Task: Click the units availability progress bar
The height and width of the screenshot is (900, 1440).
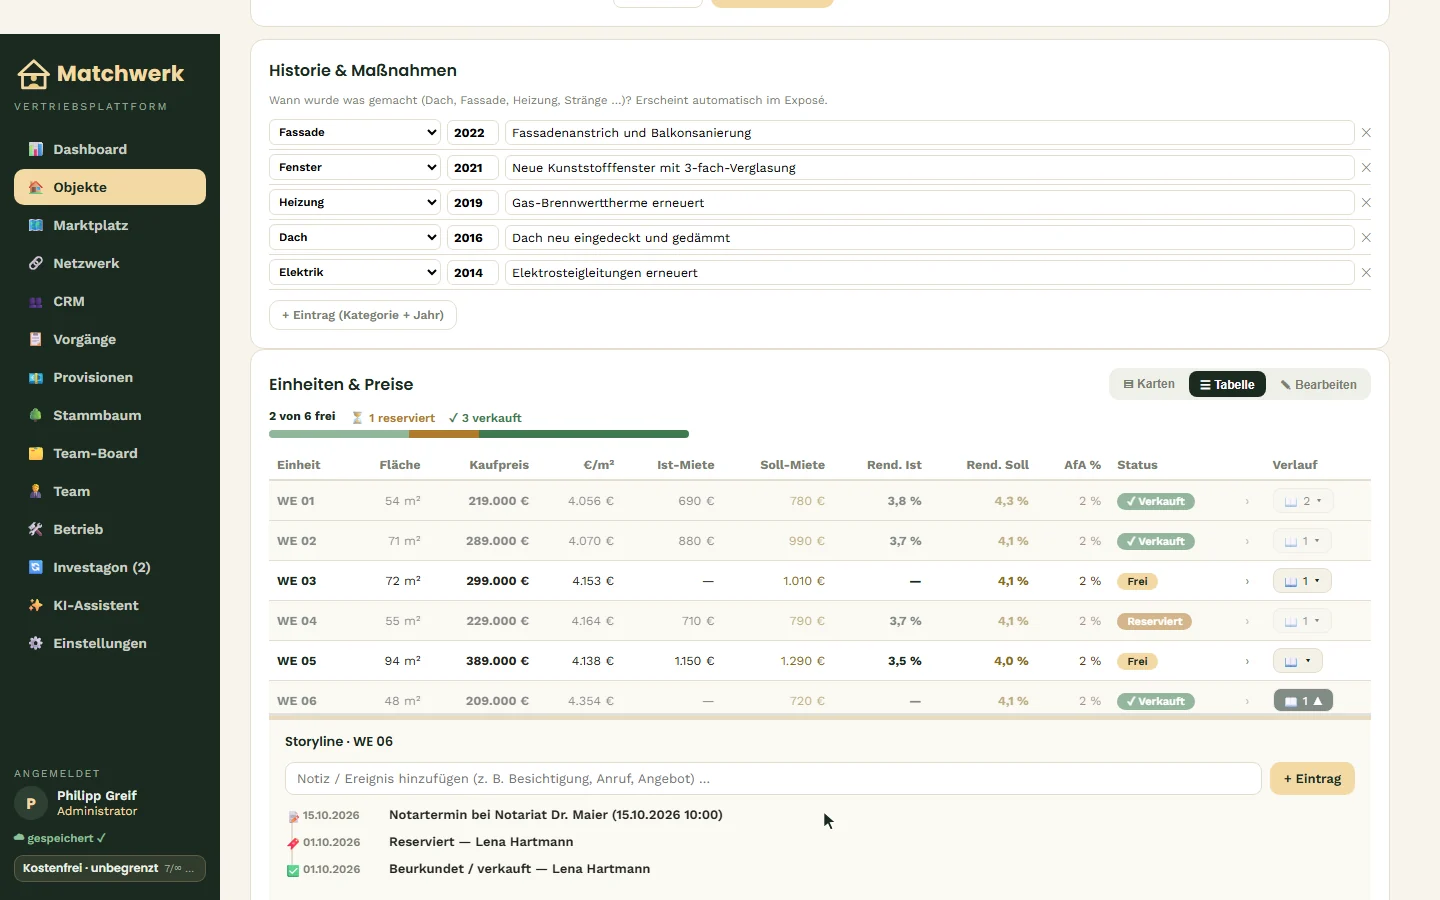Action: click(x=479, y=434)
